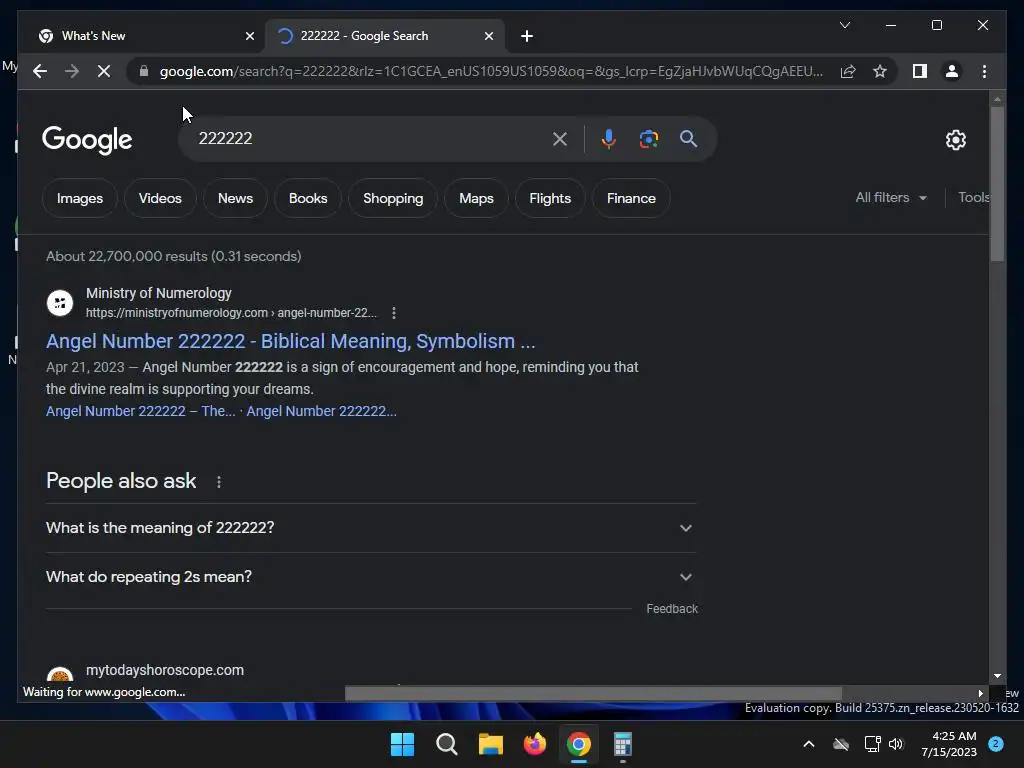Viewport: 1024px width, 768px height.
Task: Click the Ministry of Numerology favicon
Action: coord(60,303)
